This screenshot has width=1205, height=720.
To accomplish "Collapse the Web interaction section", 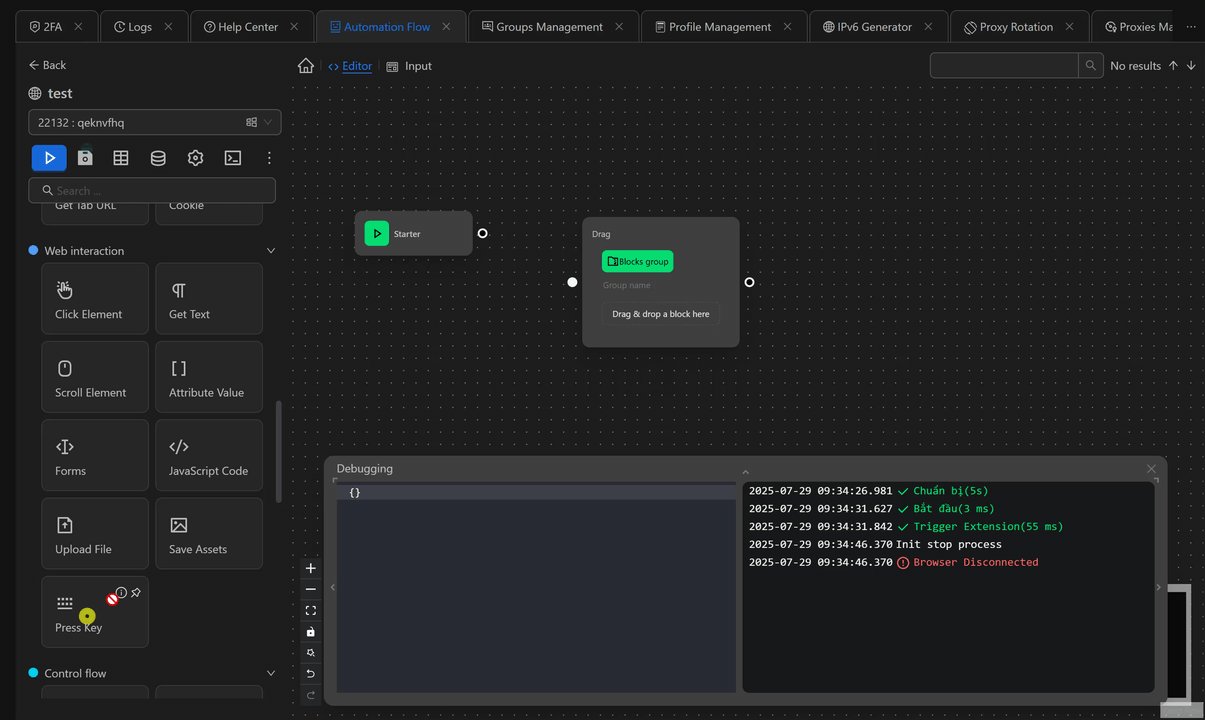I will pos(270,251).
